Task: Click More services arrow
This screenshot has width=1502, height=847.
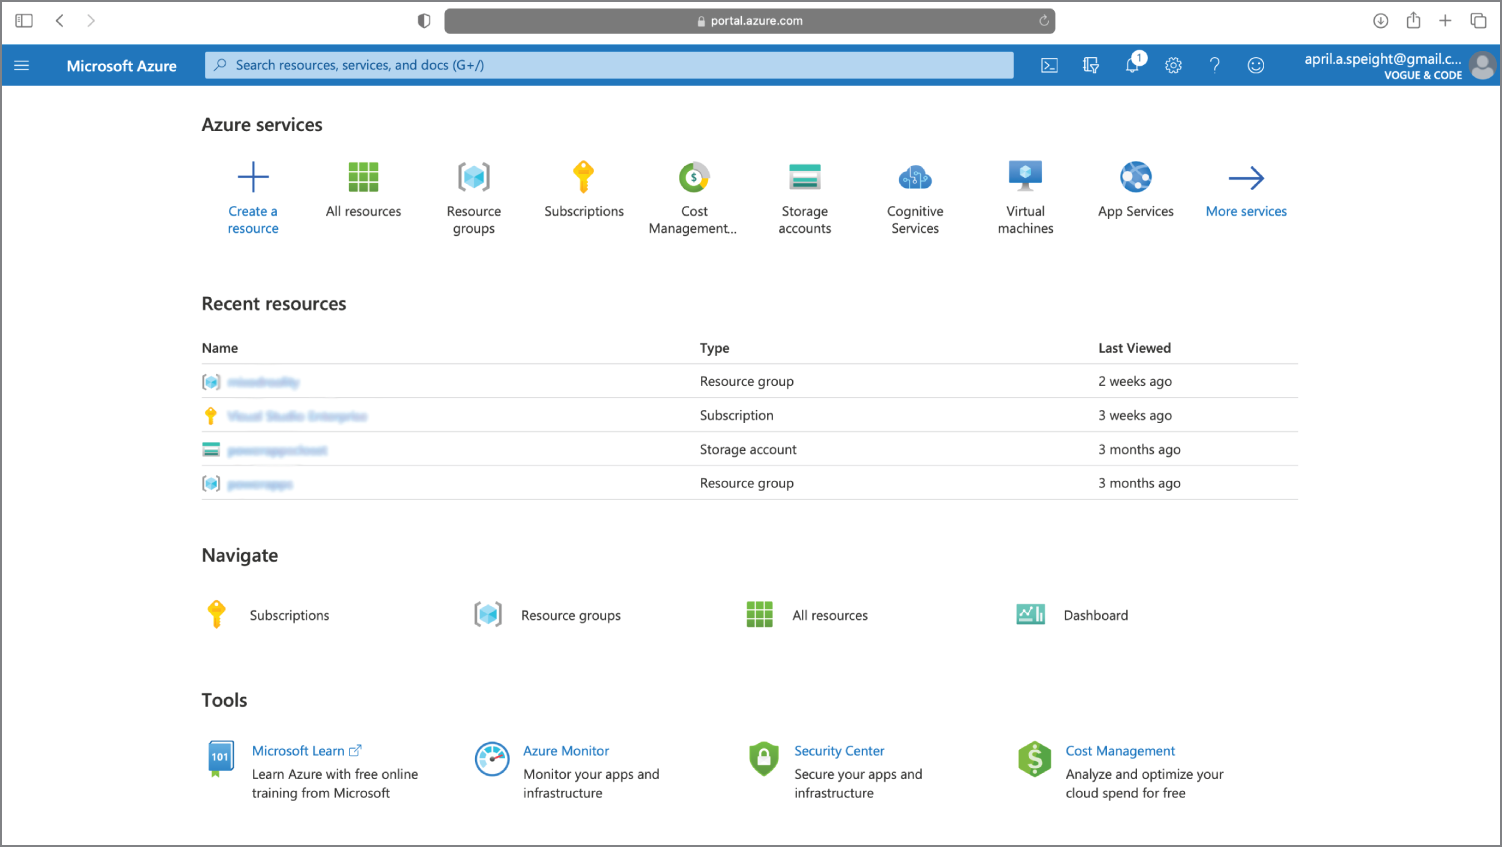Action: (x=1246, y=178)
